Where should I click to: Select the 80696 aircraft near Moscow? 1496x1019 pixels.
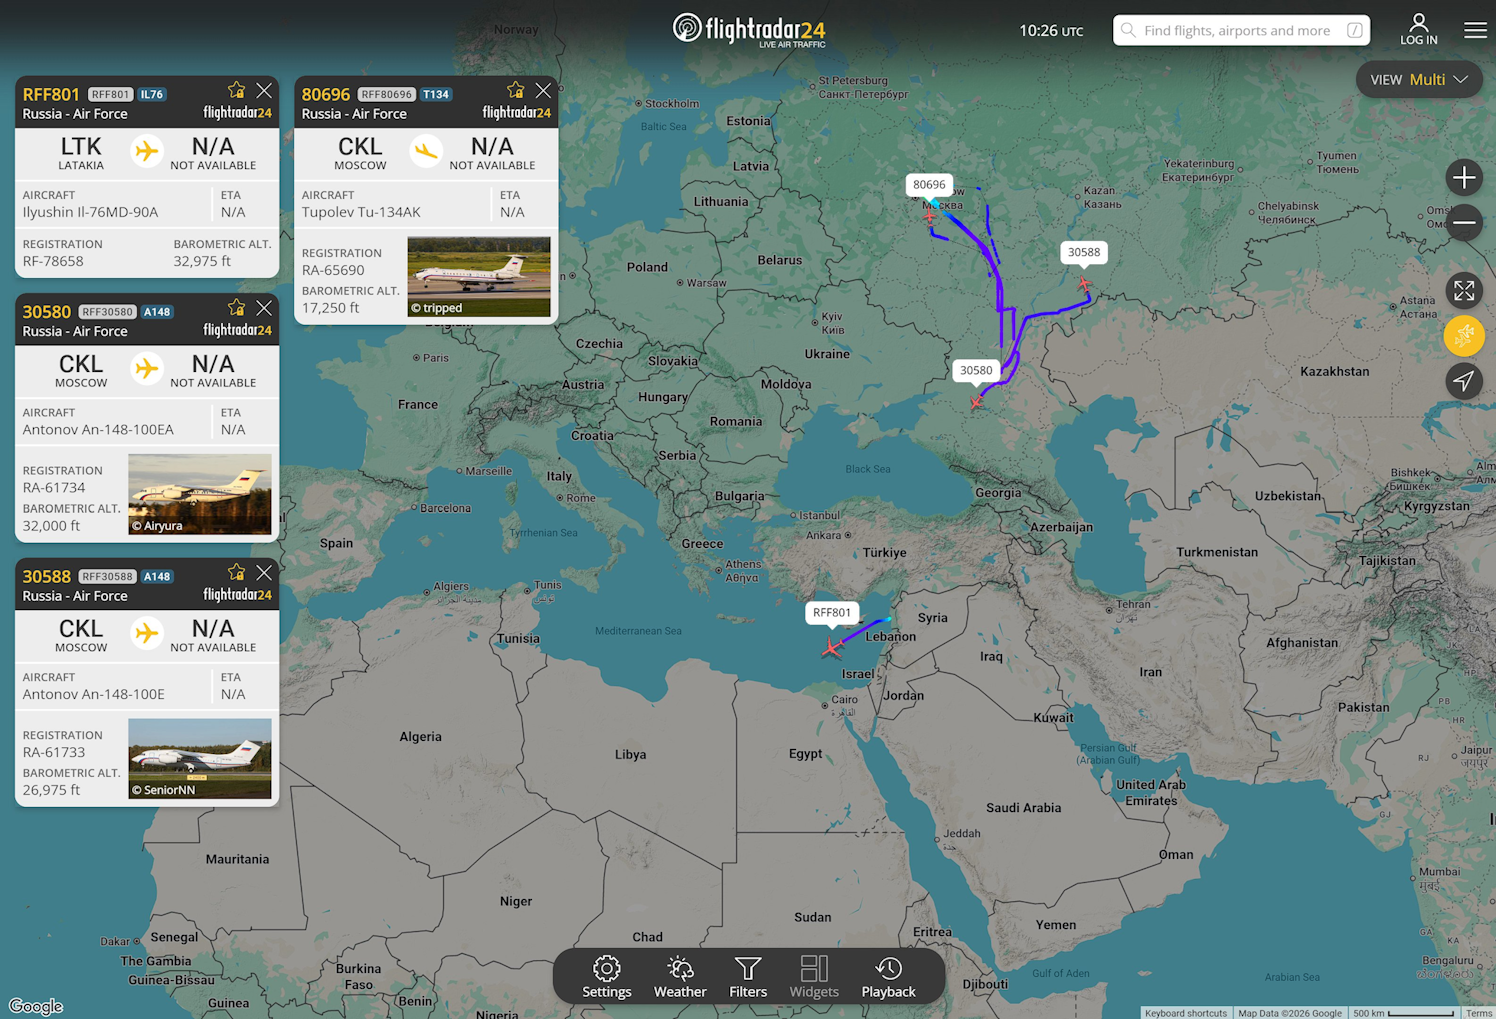coord(929,215)
